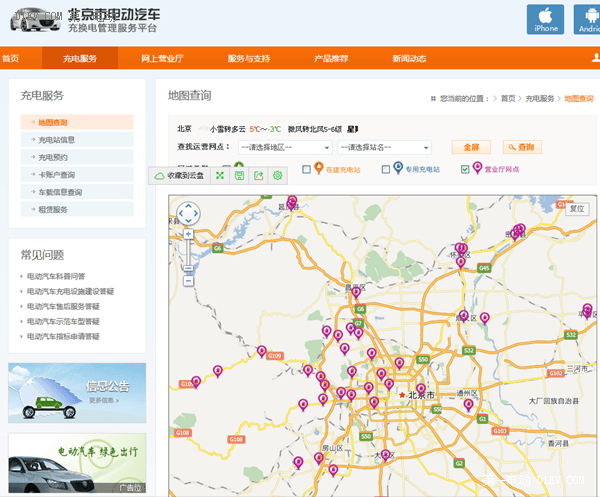The height and width of the screenshot is (497, 600).
Task: Open the 电动汽车指标申请答疑 FAQ link
Action: (63, 336)
